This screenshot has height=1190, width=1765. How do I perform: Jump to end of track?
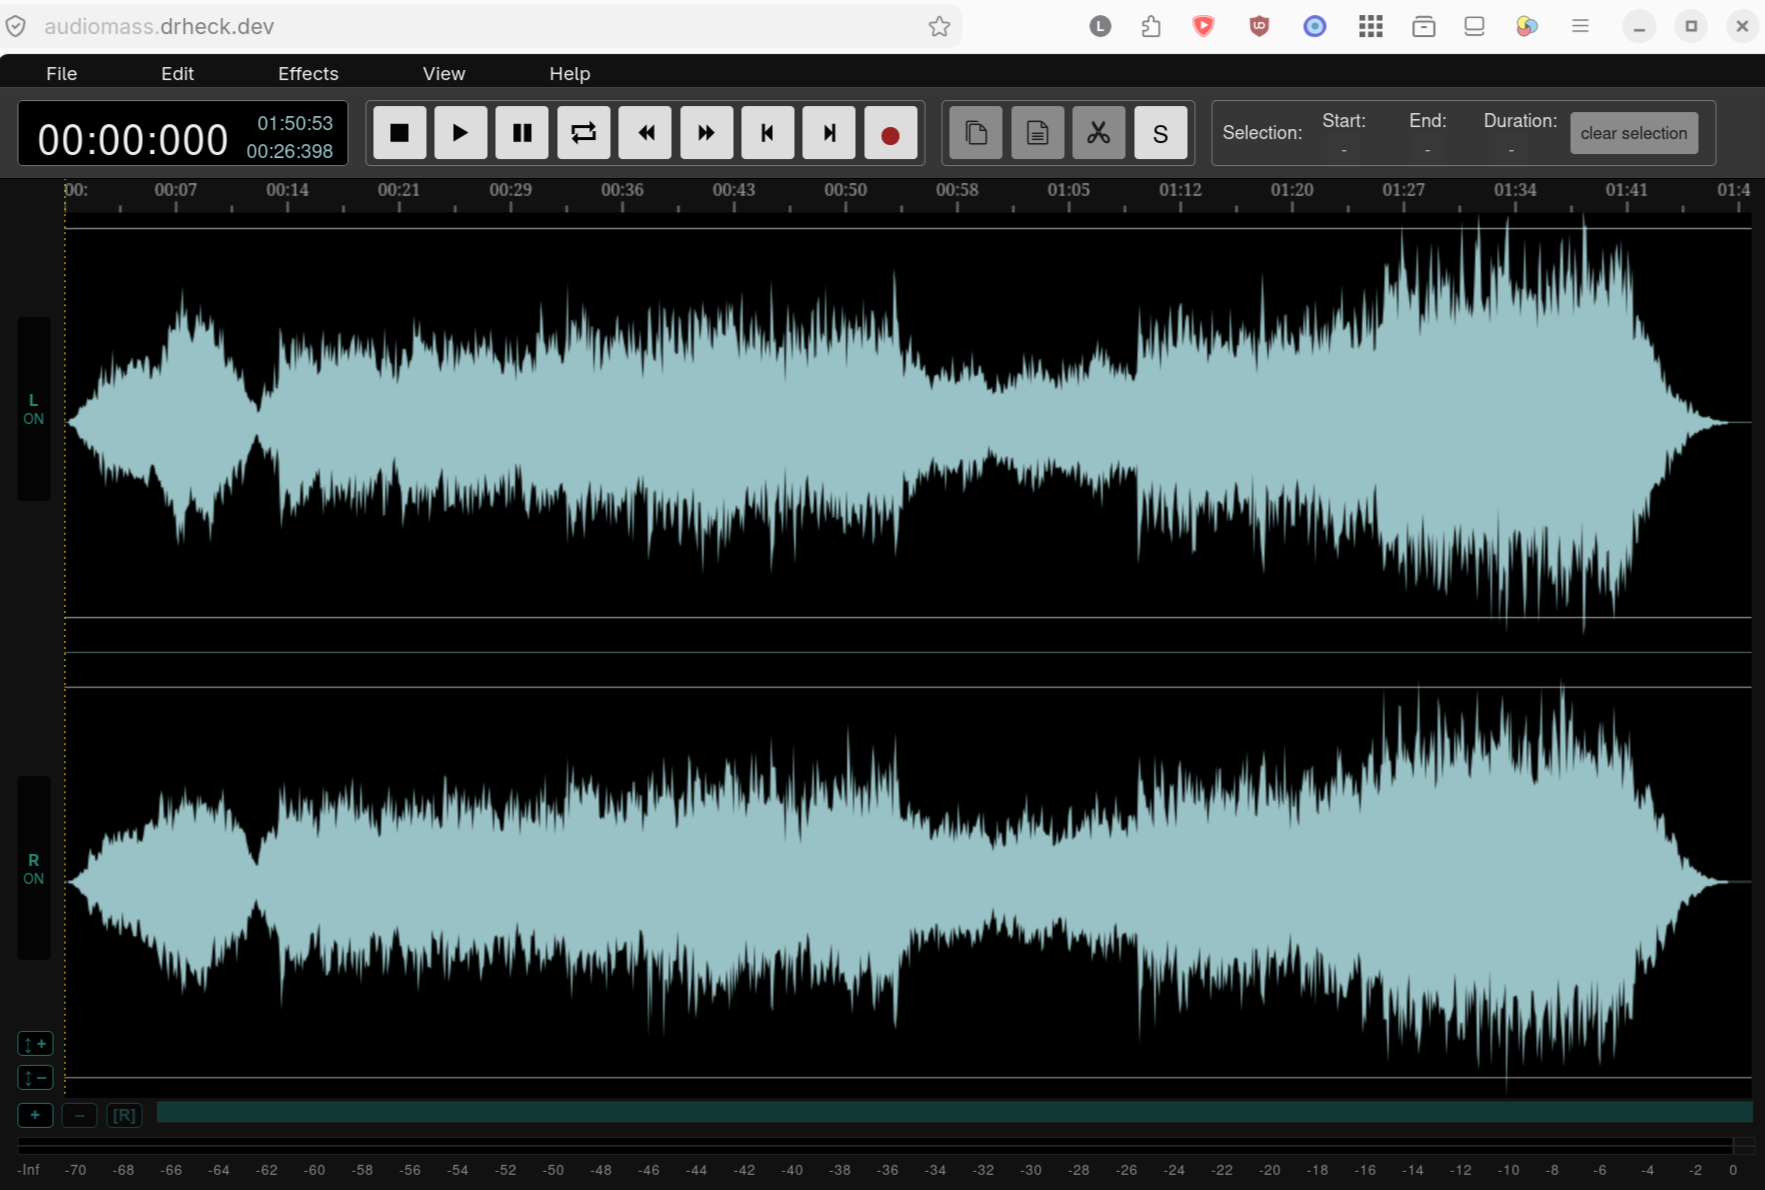click(829, 132)
